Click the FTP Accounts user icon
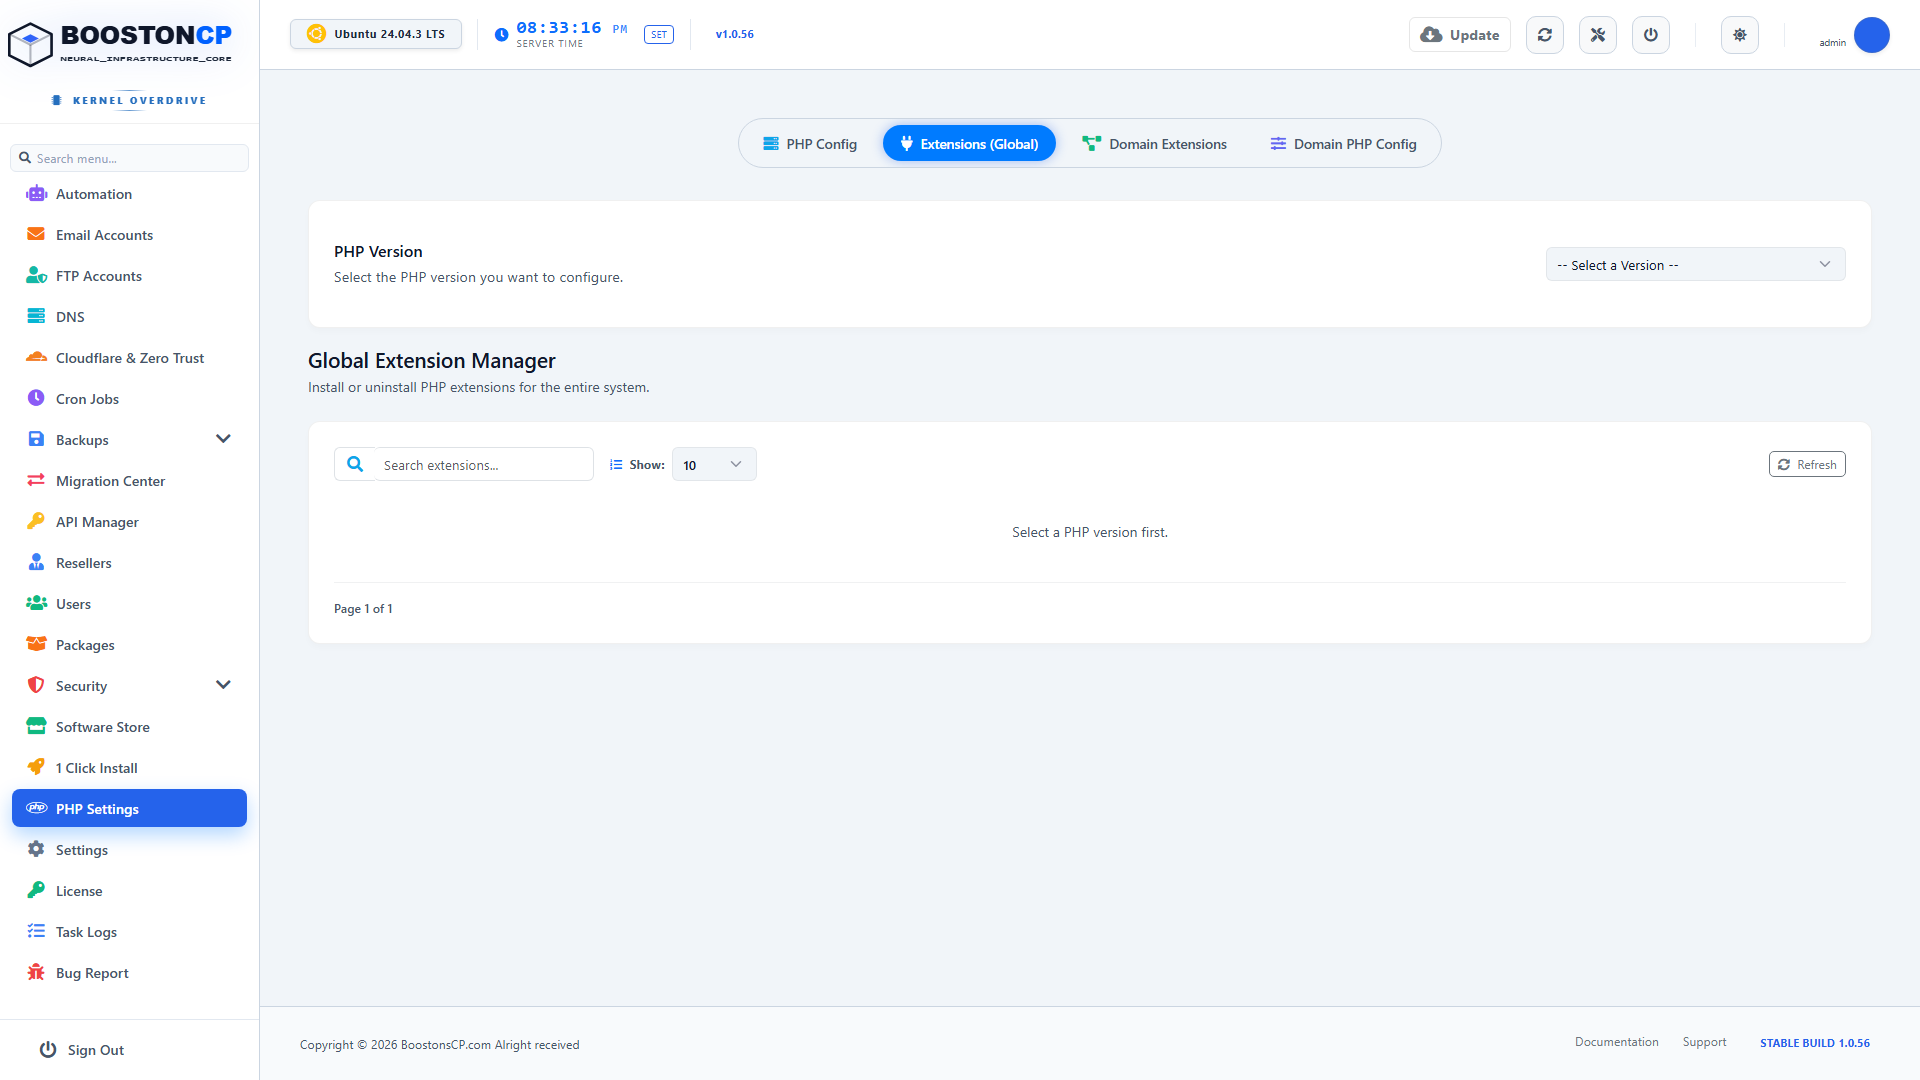 (x=36, y=276)
